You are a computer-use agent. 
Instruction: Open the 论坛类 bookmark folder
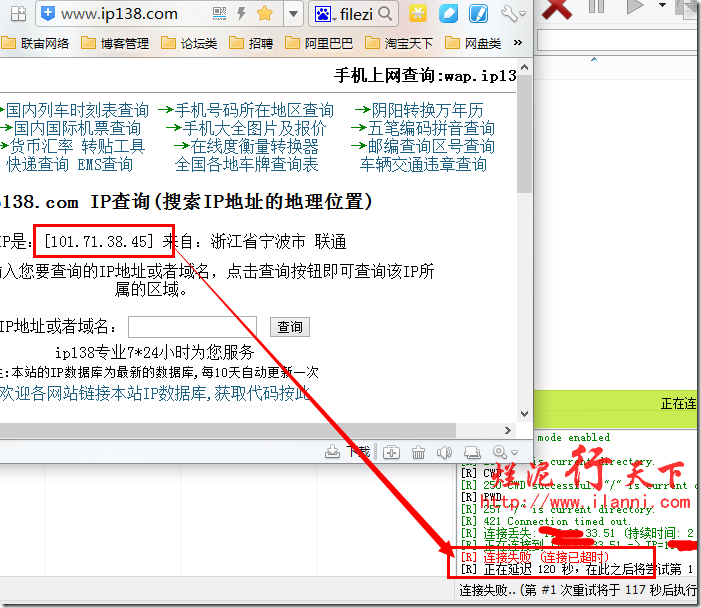[x=189, y=43]
